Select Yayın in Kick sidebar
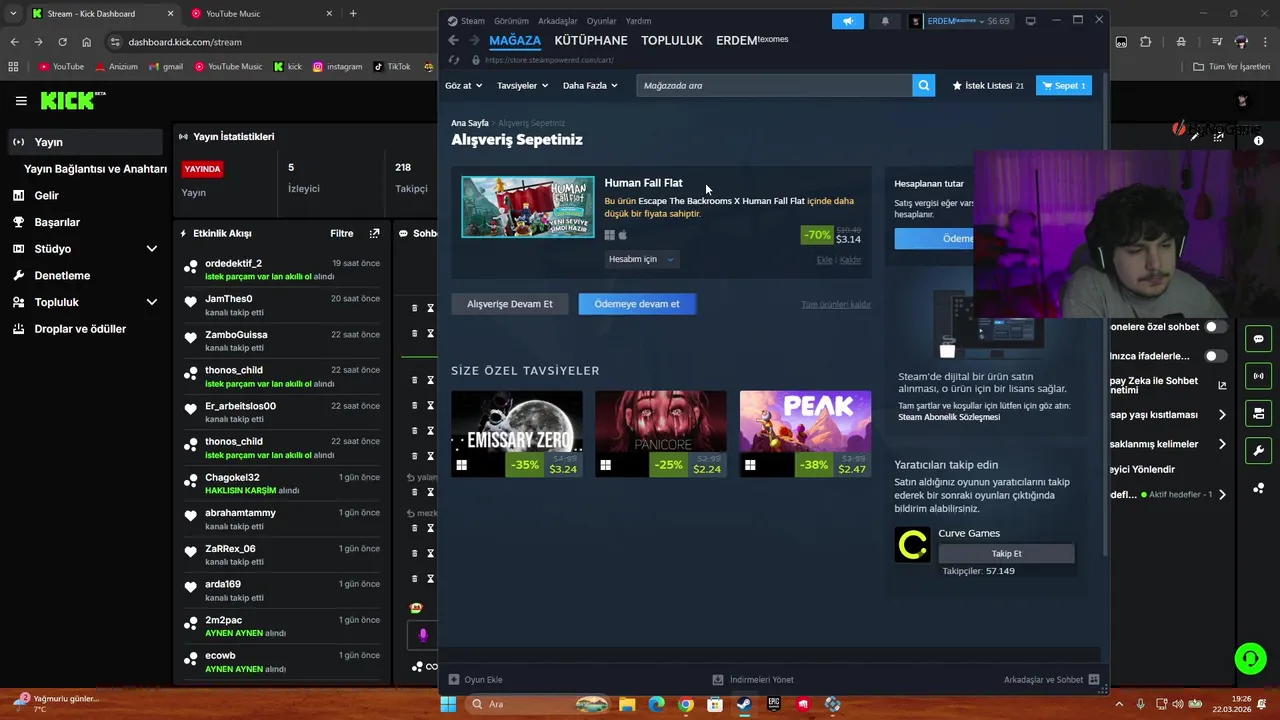The width and height of the screenshot is (1280, 720). tap(83, 142)
